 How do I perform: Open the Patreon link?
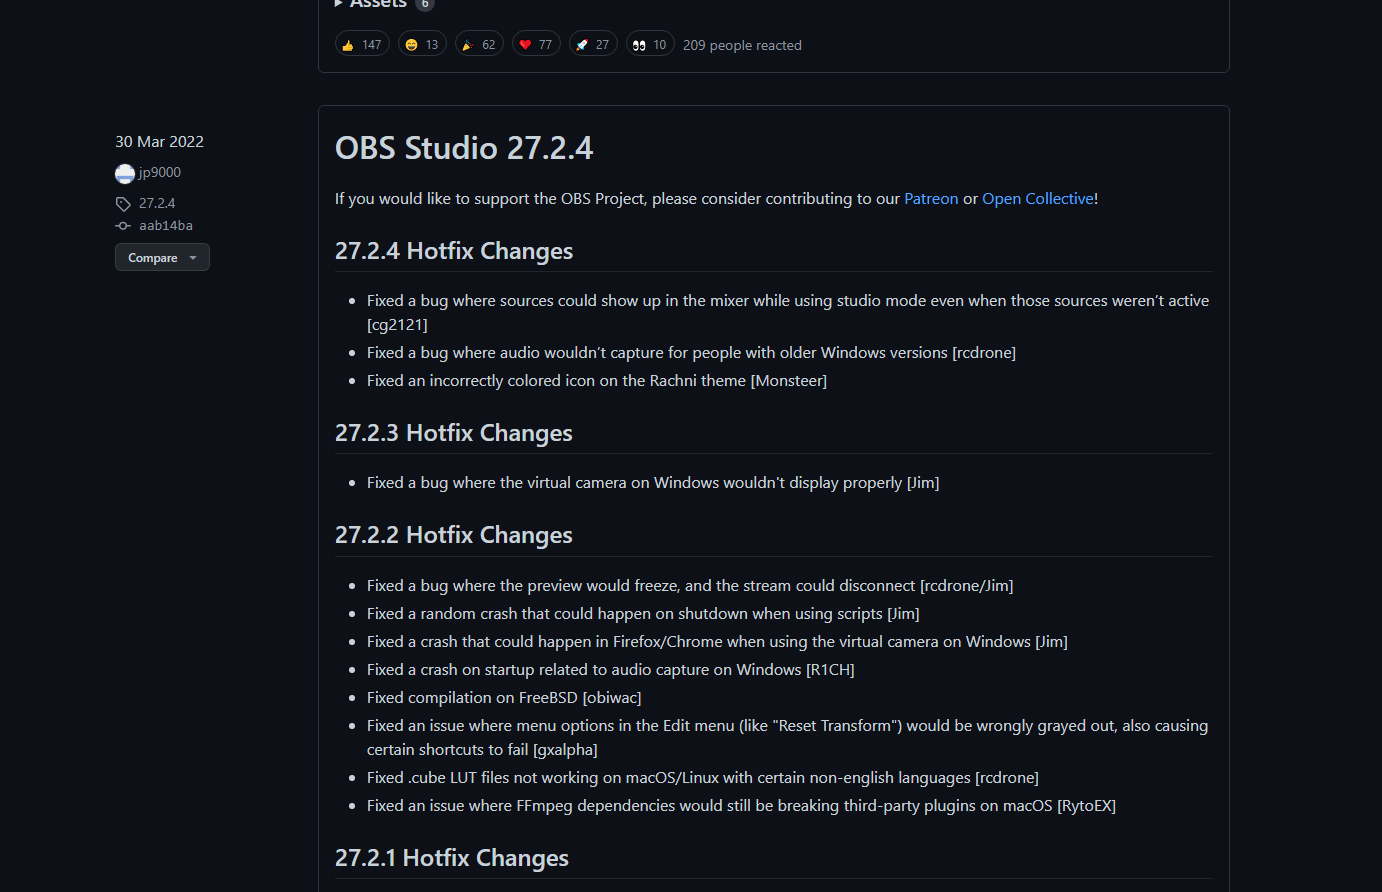pyautogui.click(x=931, y=198)
